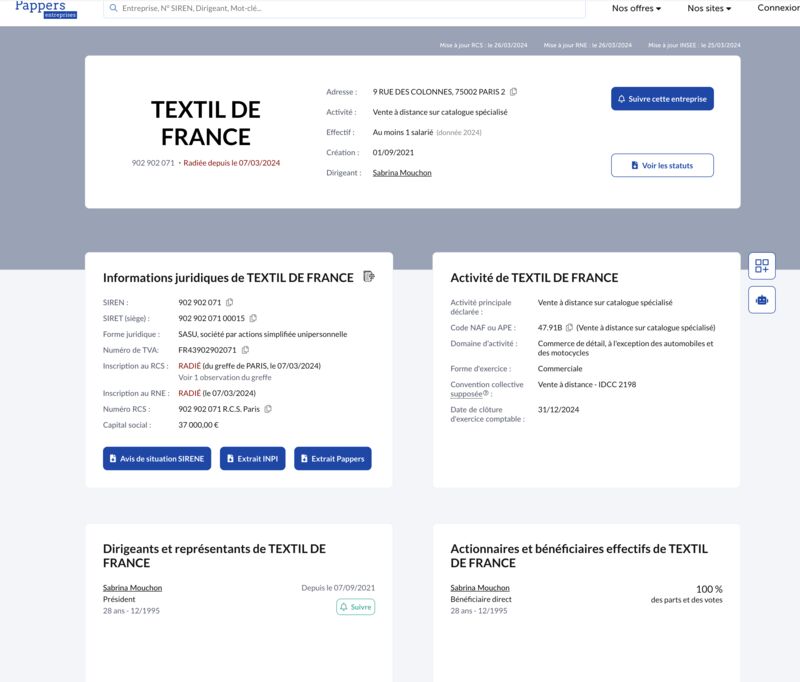Open the Connexion menu item

click(x=778, y=8)
